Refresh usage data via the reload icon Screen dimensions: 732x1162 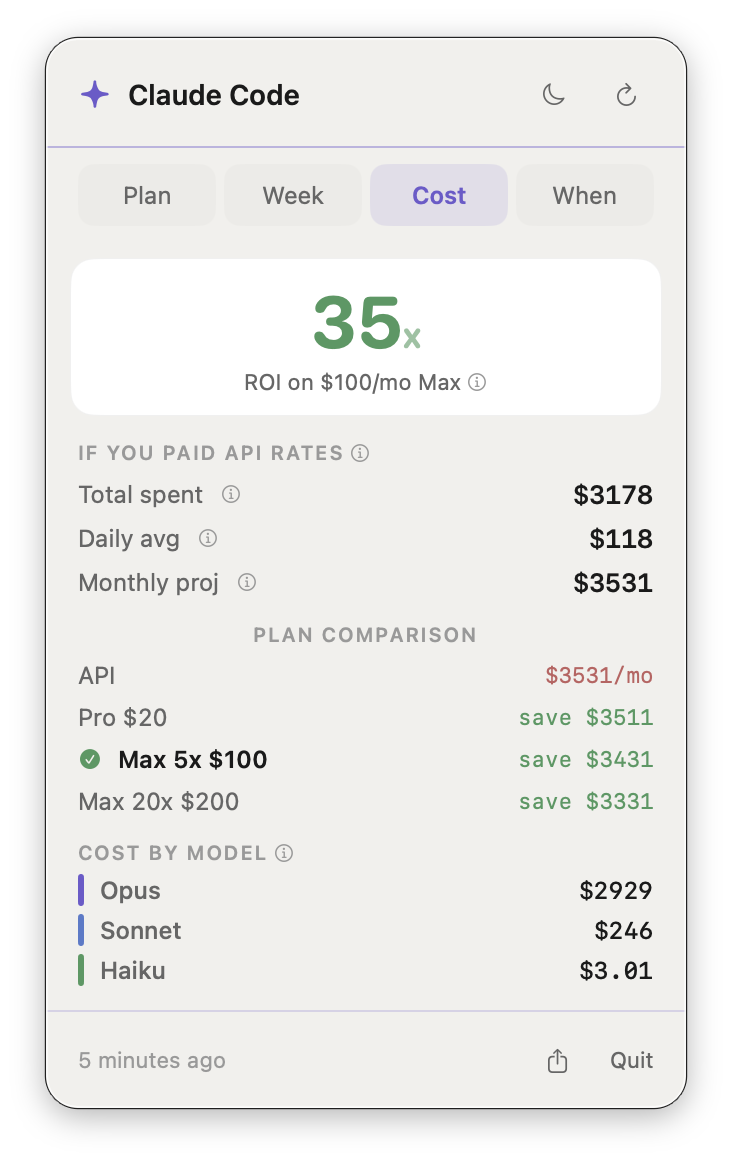pos(626,94)
